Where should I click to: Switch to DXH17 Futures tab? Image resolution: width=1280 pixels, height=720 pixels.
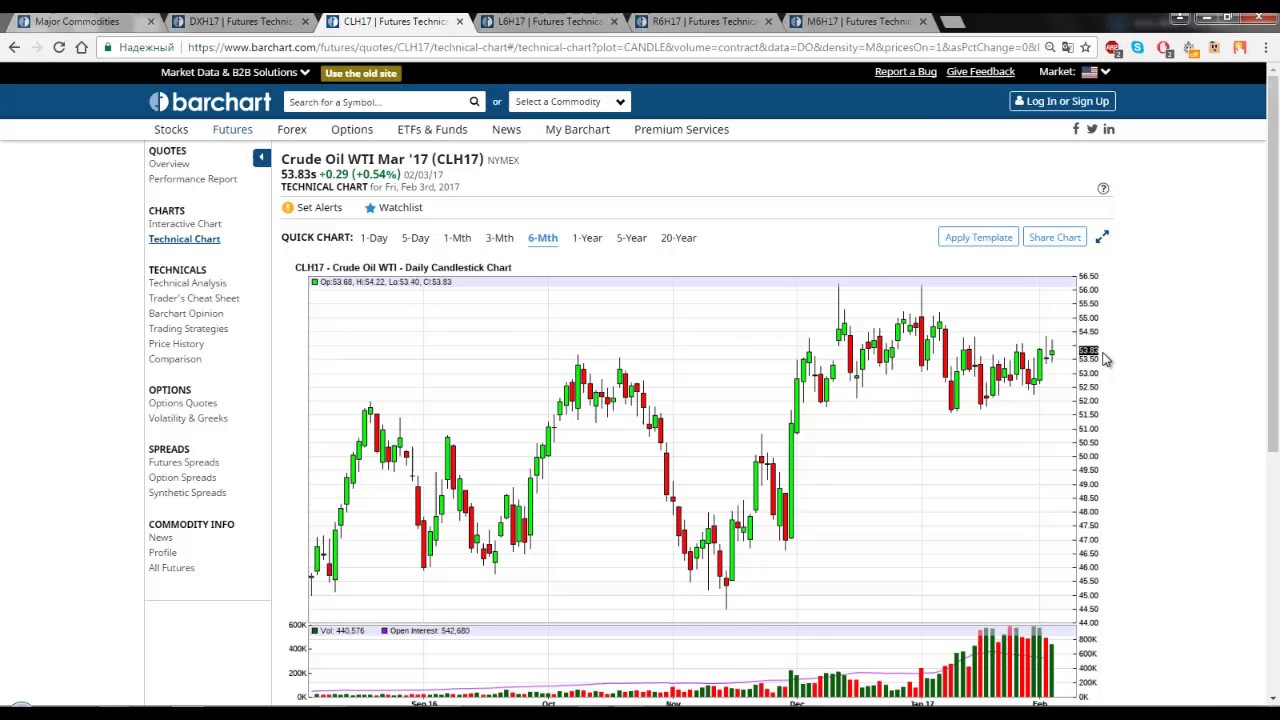(240, 21)
